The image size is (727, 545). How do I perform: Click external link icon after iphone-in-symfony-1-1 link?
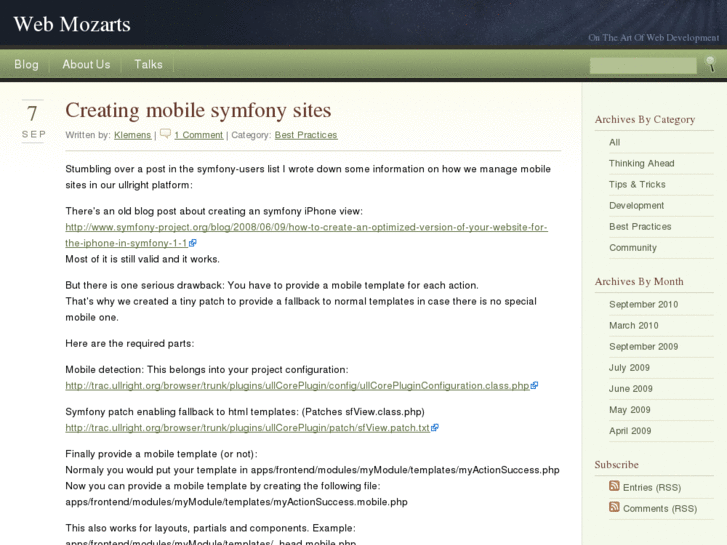click(x=193, y=243)
